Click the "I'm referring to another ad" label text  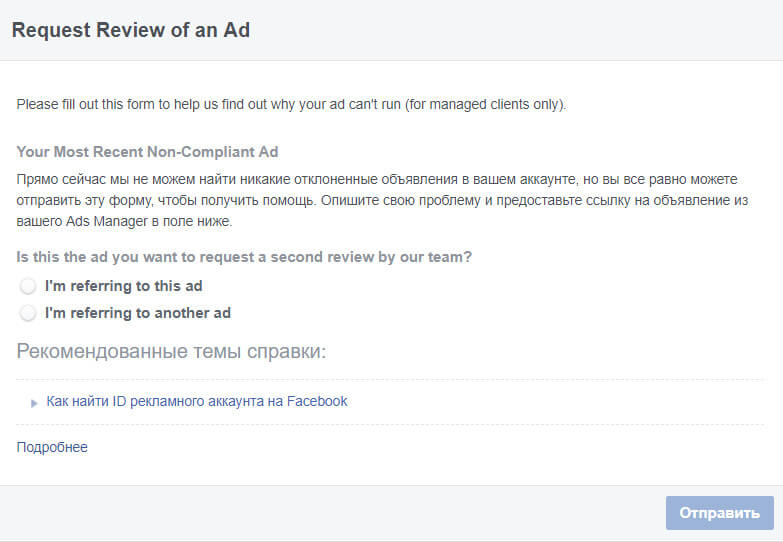(x=137, y=313)
